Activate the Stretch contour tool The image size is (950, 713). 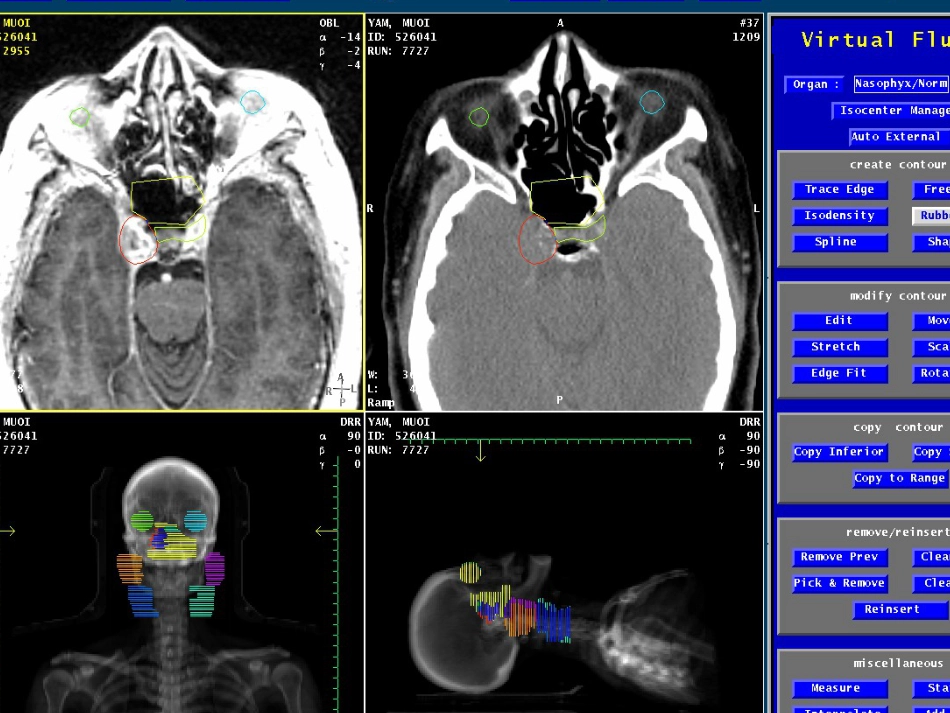[x=840, y=347]
